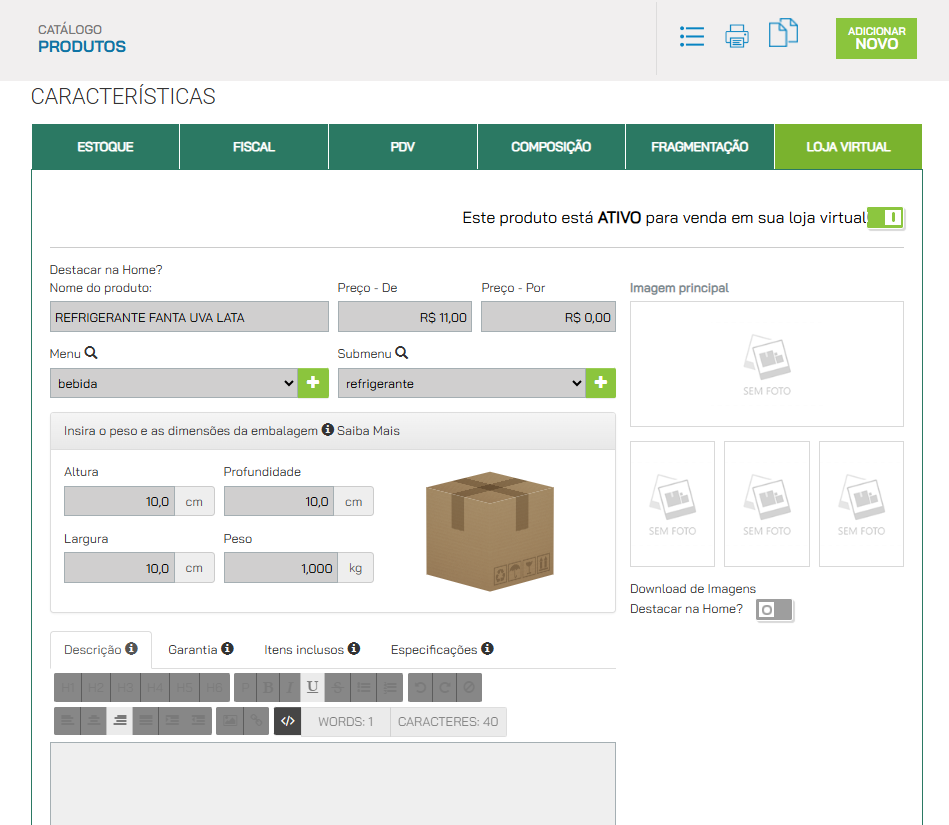Viewport: 949px width, 825px height.
Task: Open the Menu dropdown showing bebida
Action: [x=173, y=383]
